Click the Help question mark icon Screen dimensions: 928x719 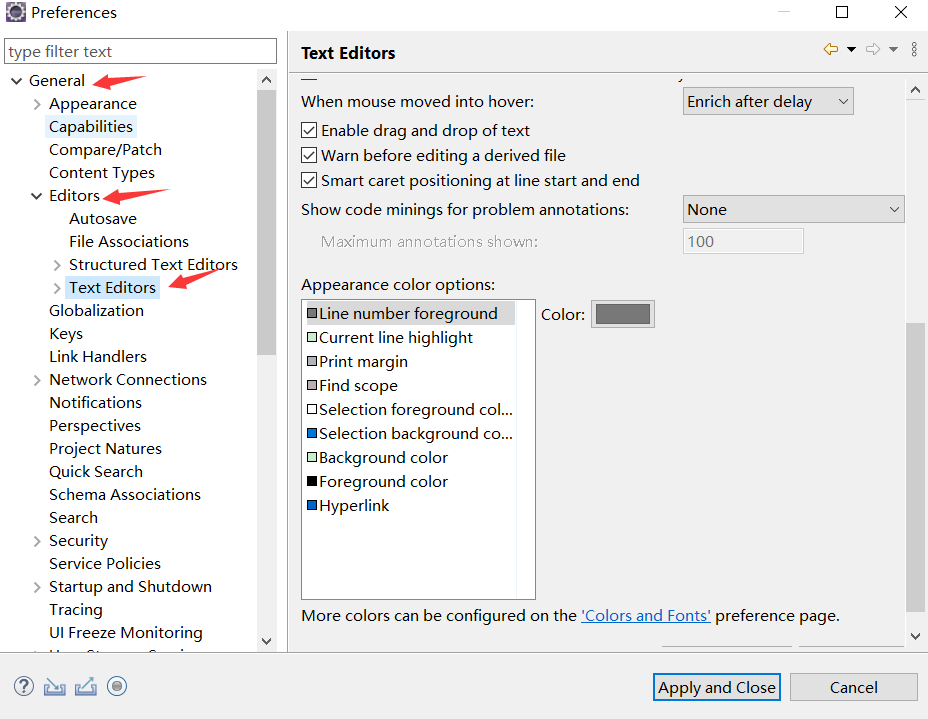pyautogui.click(x=24, y=686)
